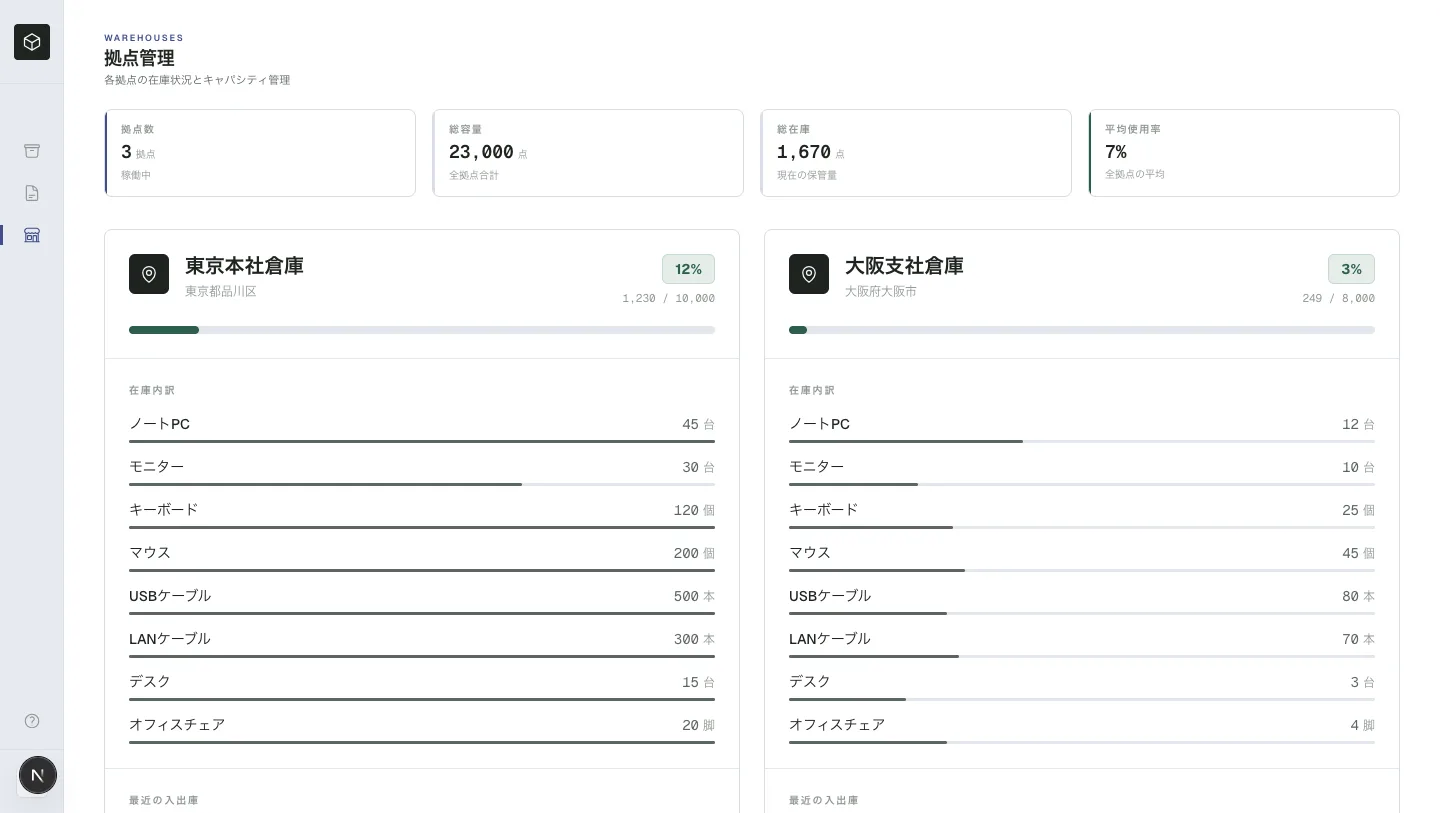Image resolution: width=1440 pixels, height=813 pixels.
Task: Select the warehouse store sidebar icon
Action: coord(32,235)
